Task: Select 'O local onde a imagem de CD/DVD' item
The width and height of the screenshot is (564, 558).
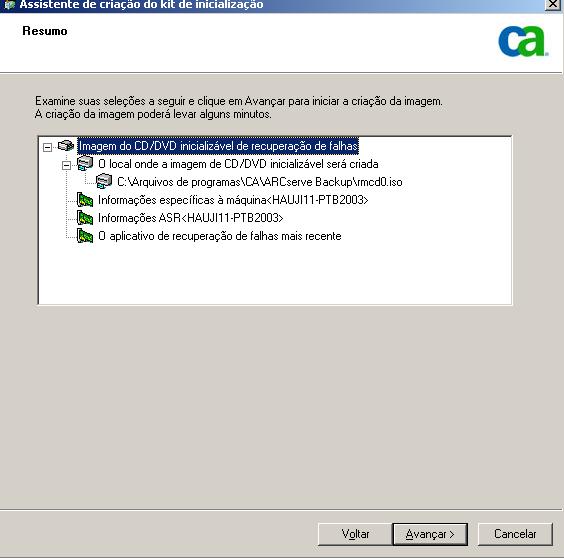Action: (238, 164)
